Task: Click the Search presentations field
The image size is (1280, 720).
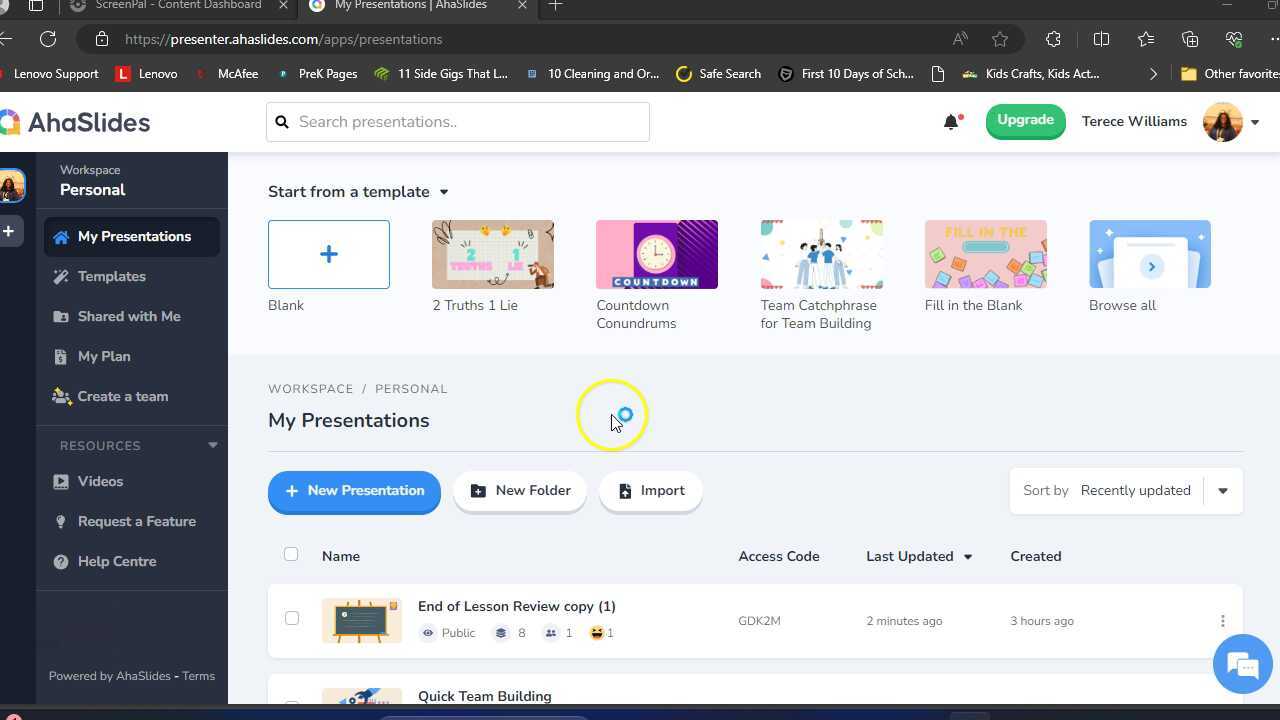Action: pyautogui.click(x=458, y=122)
